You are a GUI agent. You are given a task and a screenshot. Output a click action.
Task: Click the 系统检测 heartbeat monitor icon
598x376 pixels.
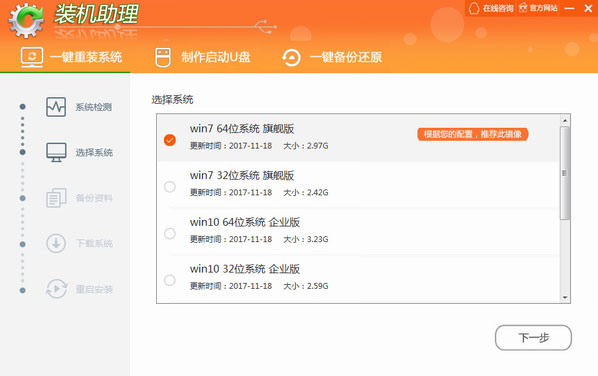pos(56,107)
